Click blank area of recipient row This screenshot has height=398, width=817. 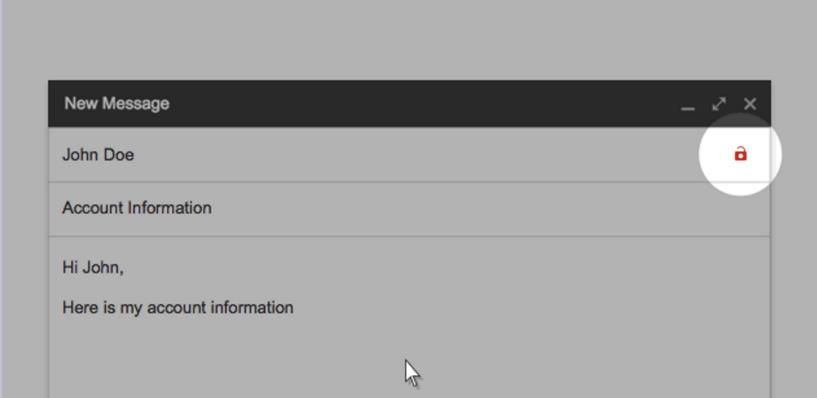point(417,155)
